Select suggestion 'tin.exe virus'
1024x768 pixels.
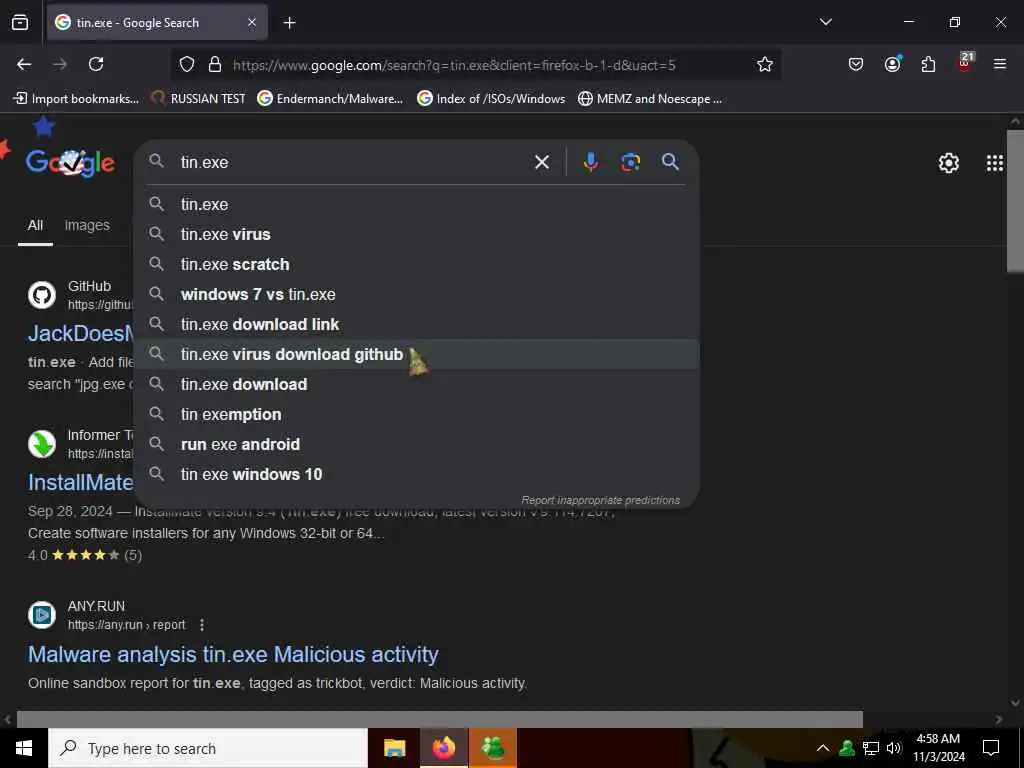click(x=417, y=234)
